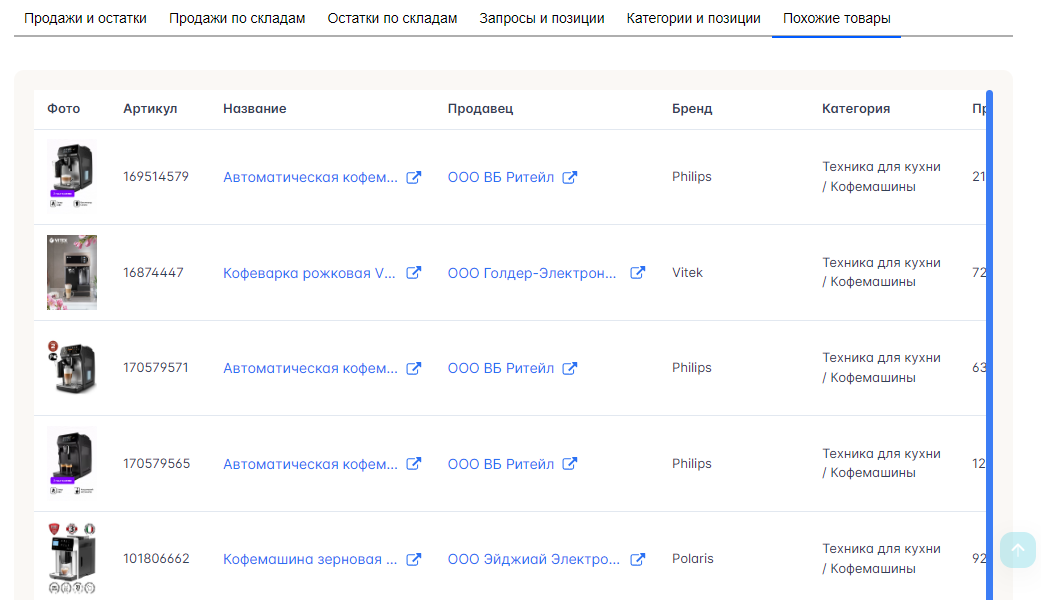Select the Запросы и позиции tab
The height and width of the screenshot is (600, 1041).
(542, 19)
